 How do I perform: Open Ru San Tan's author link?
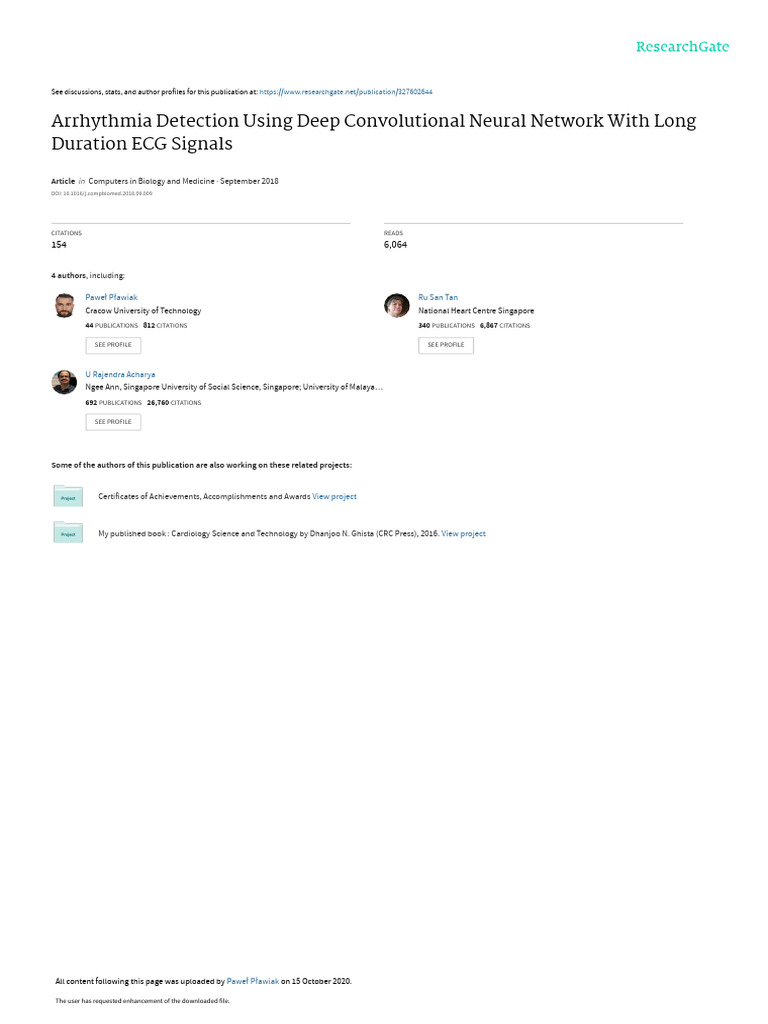click(438, 297)
